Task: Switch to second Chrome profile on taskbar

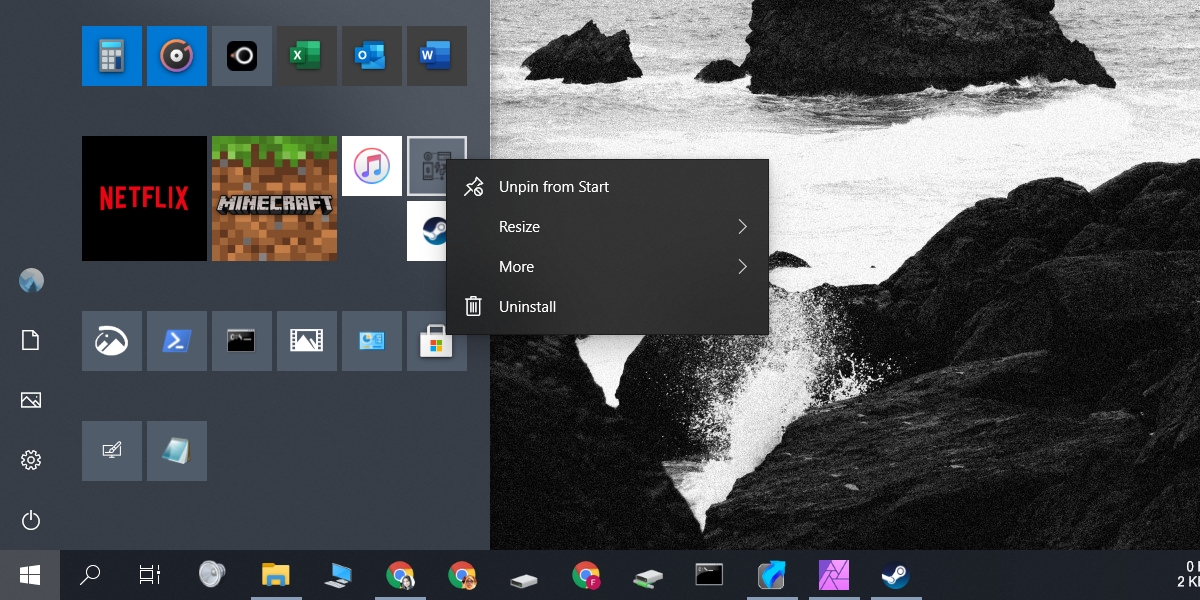Action: (462, 575)
